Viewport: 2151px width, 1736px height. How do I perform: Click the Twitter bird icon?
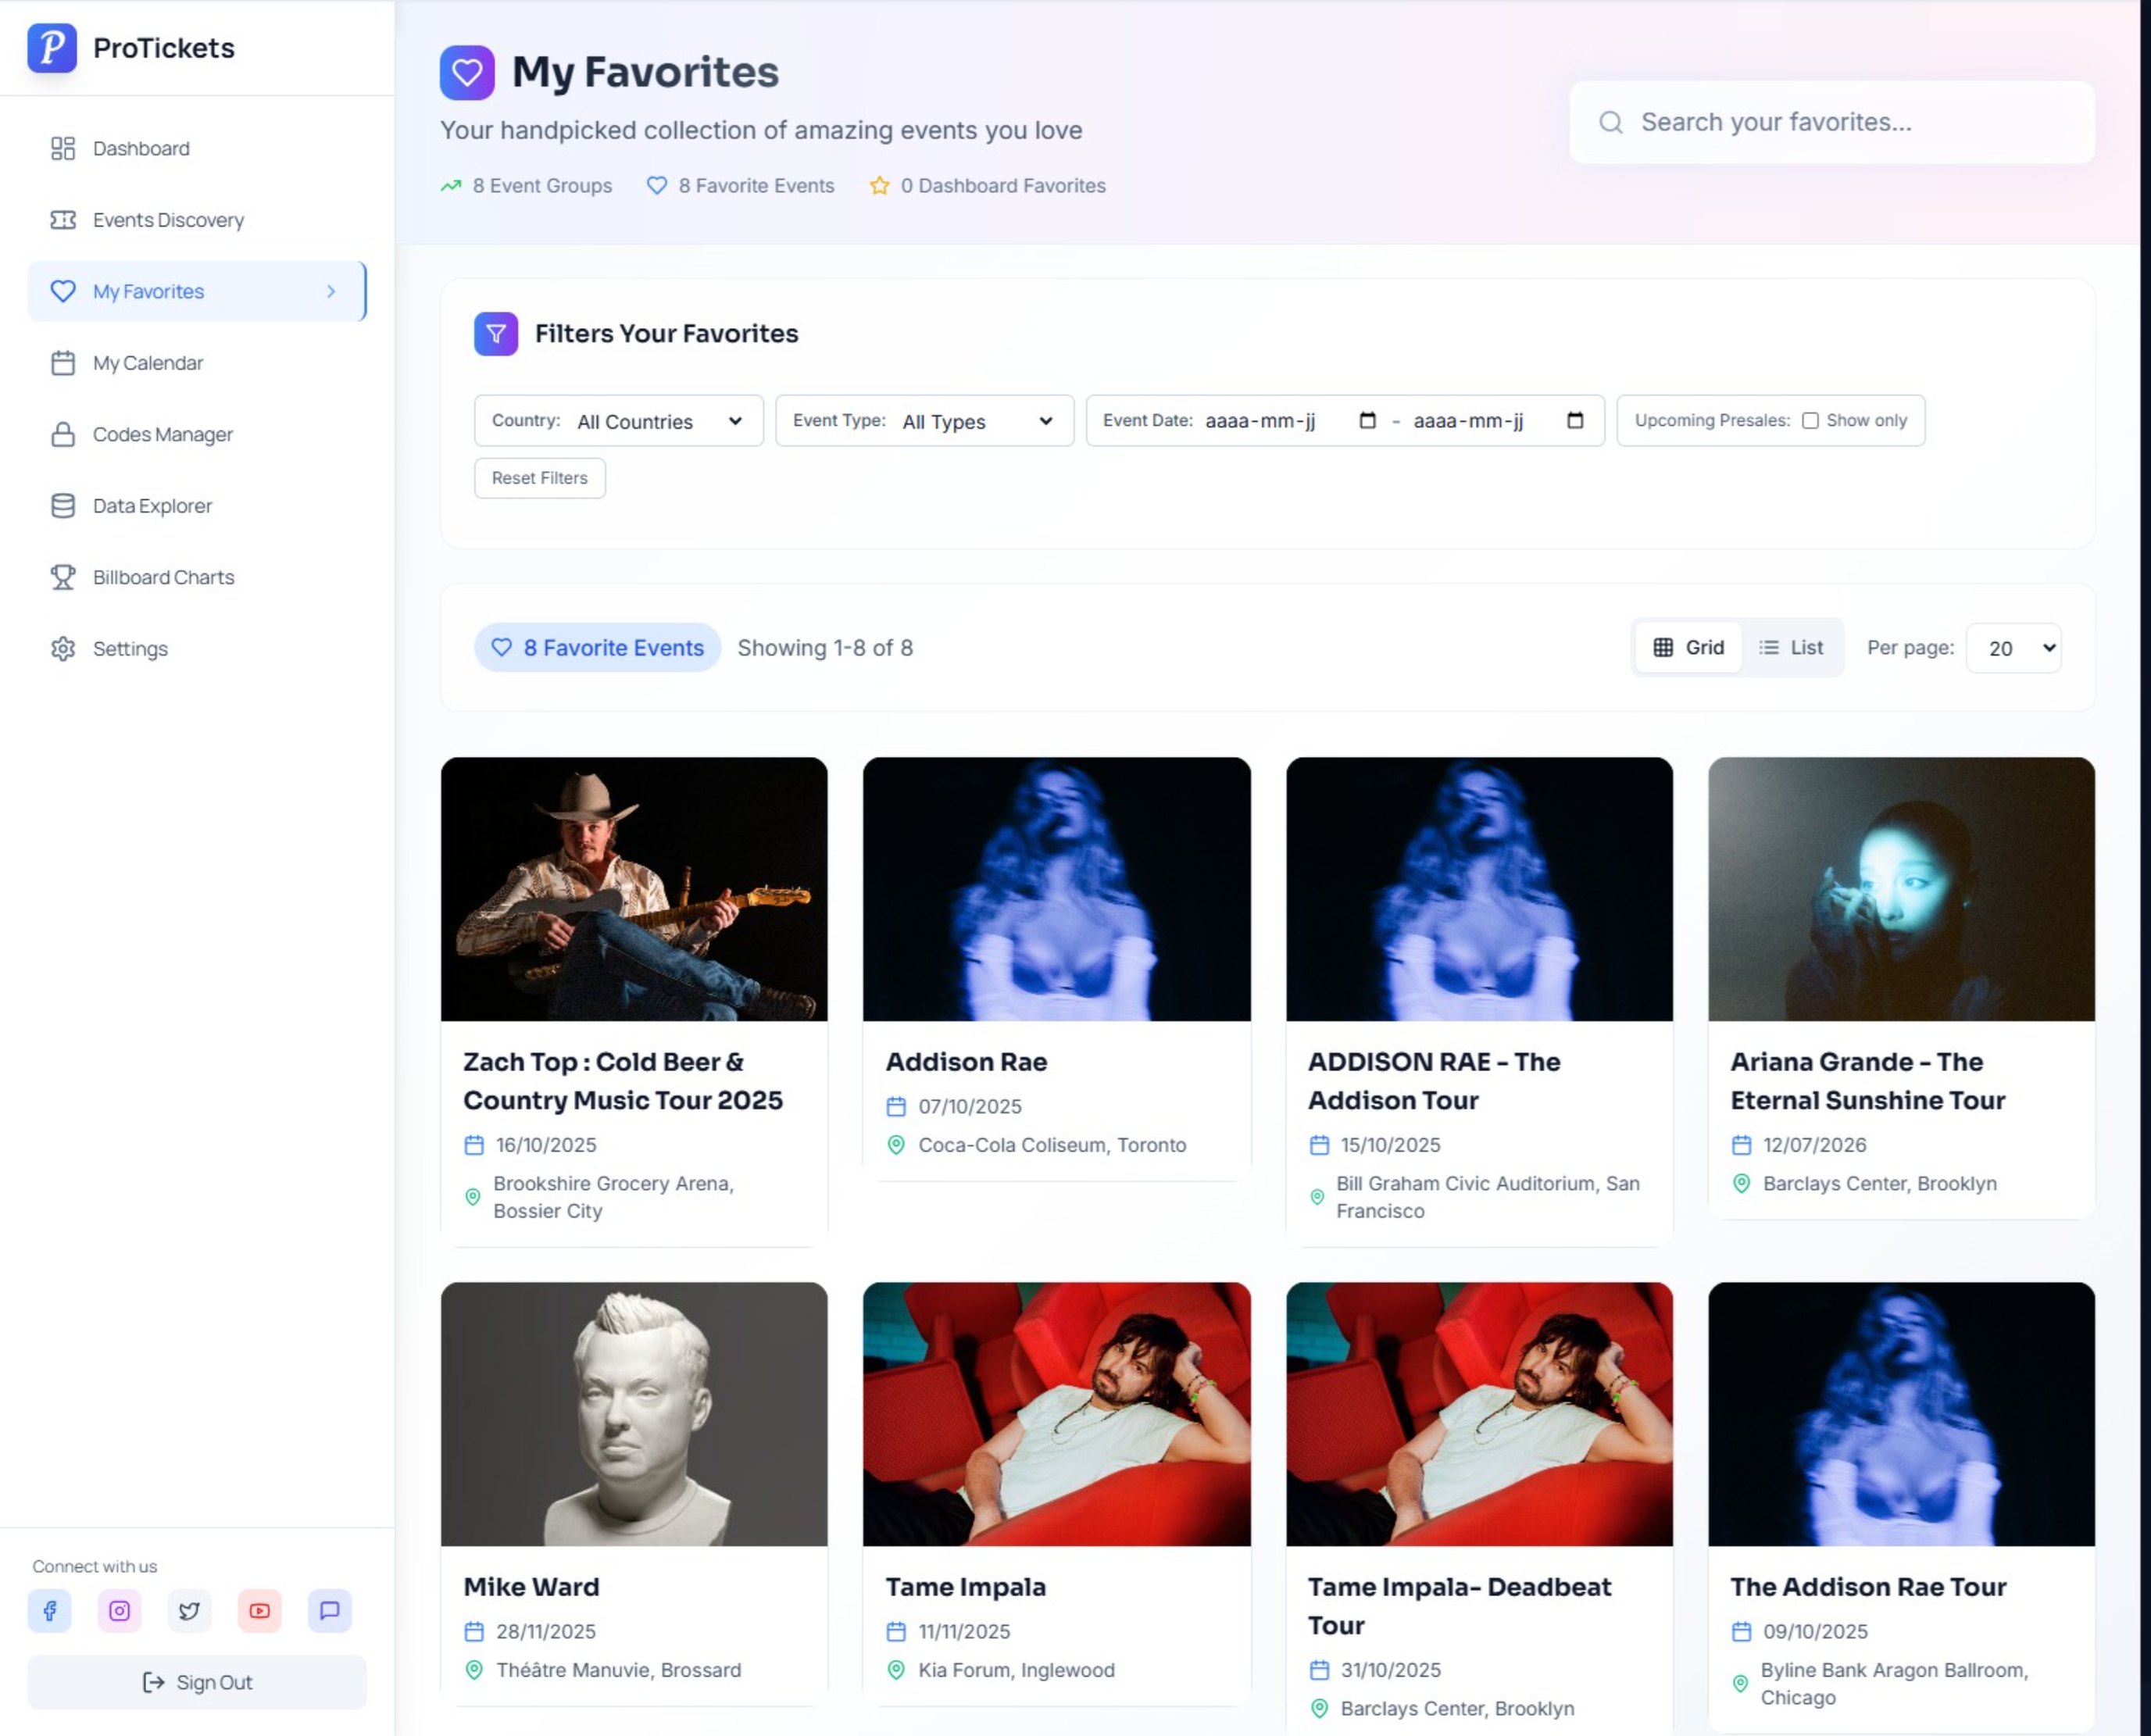click(x=189, y=1610)
